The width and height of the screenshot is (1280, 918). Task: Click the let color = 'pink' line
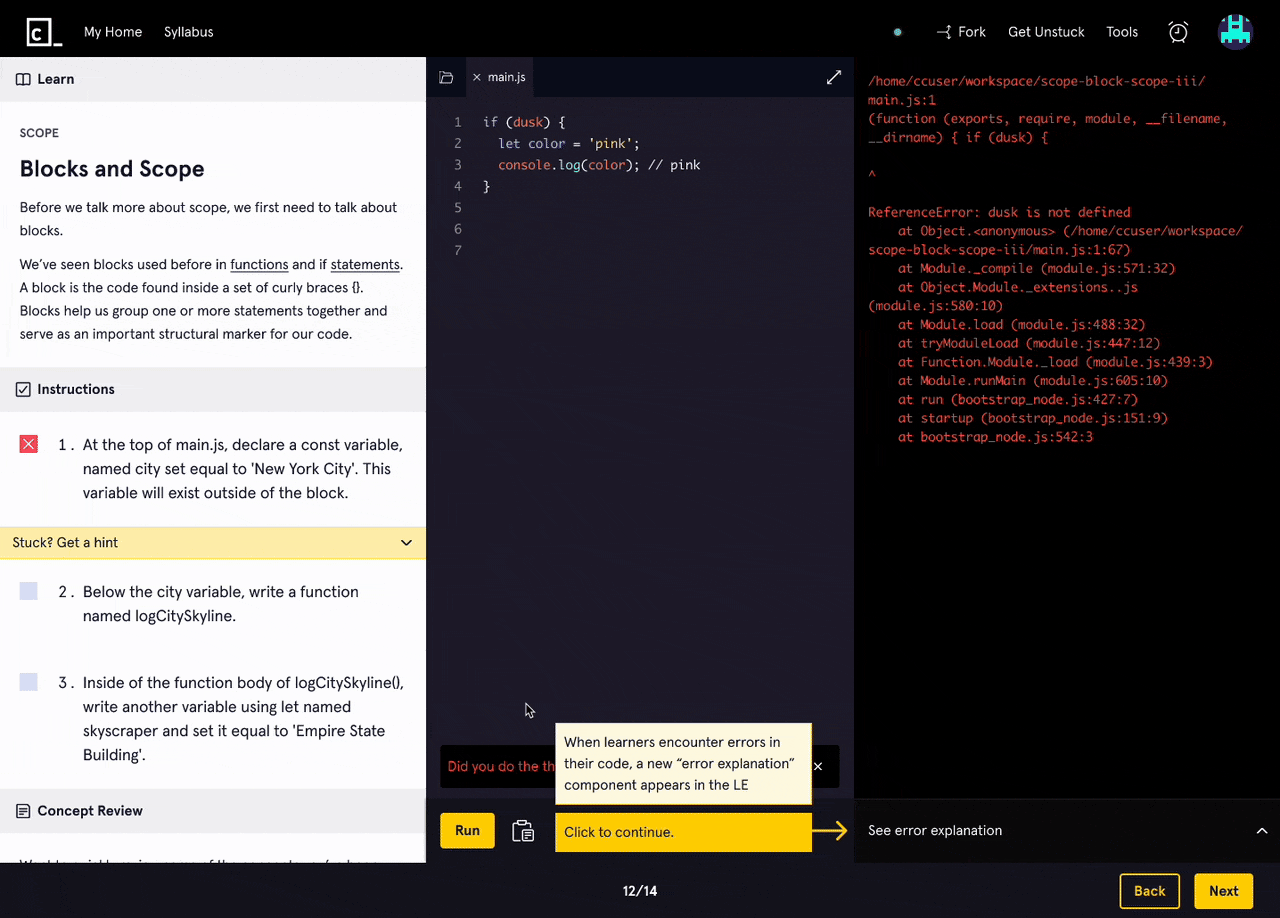569,144
